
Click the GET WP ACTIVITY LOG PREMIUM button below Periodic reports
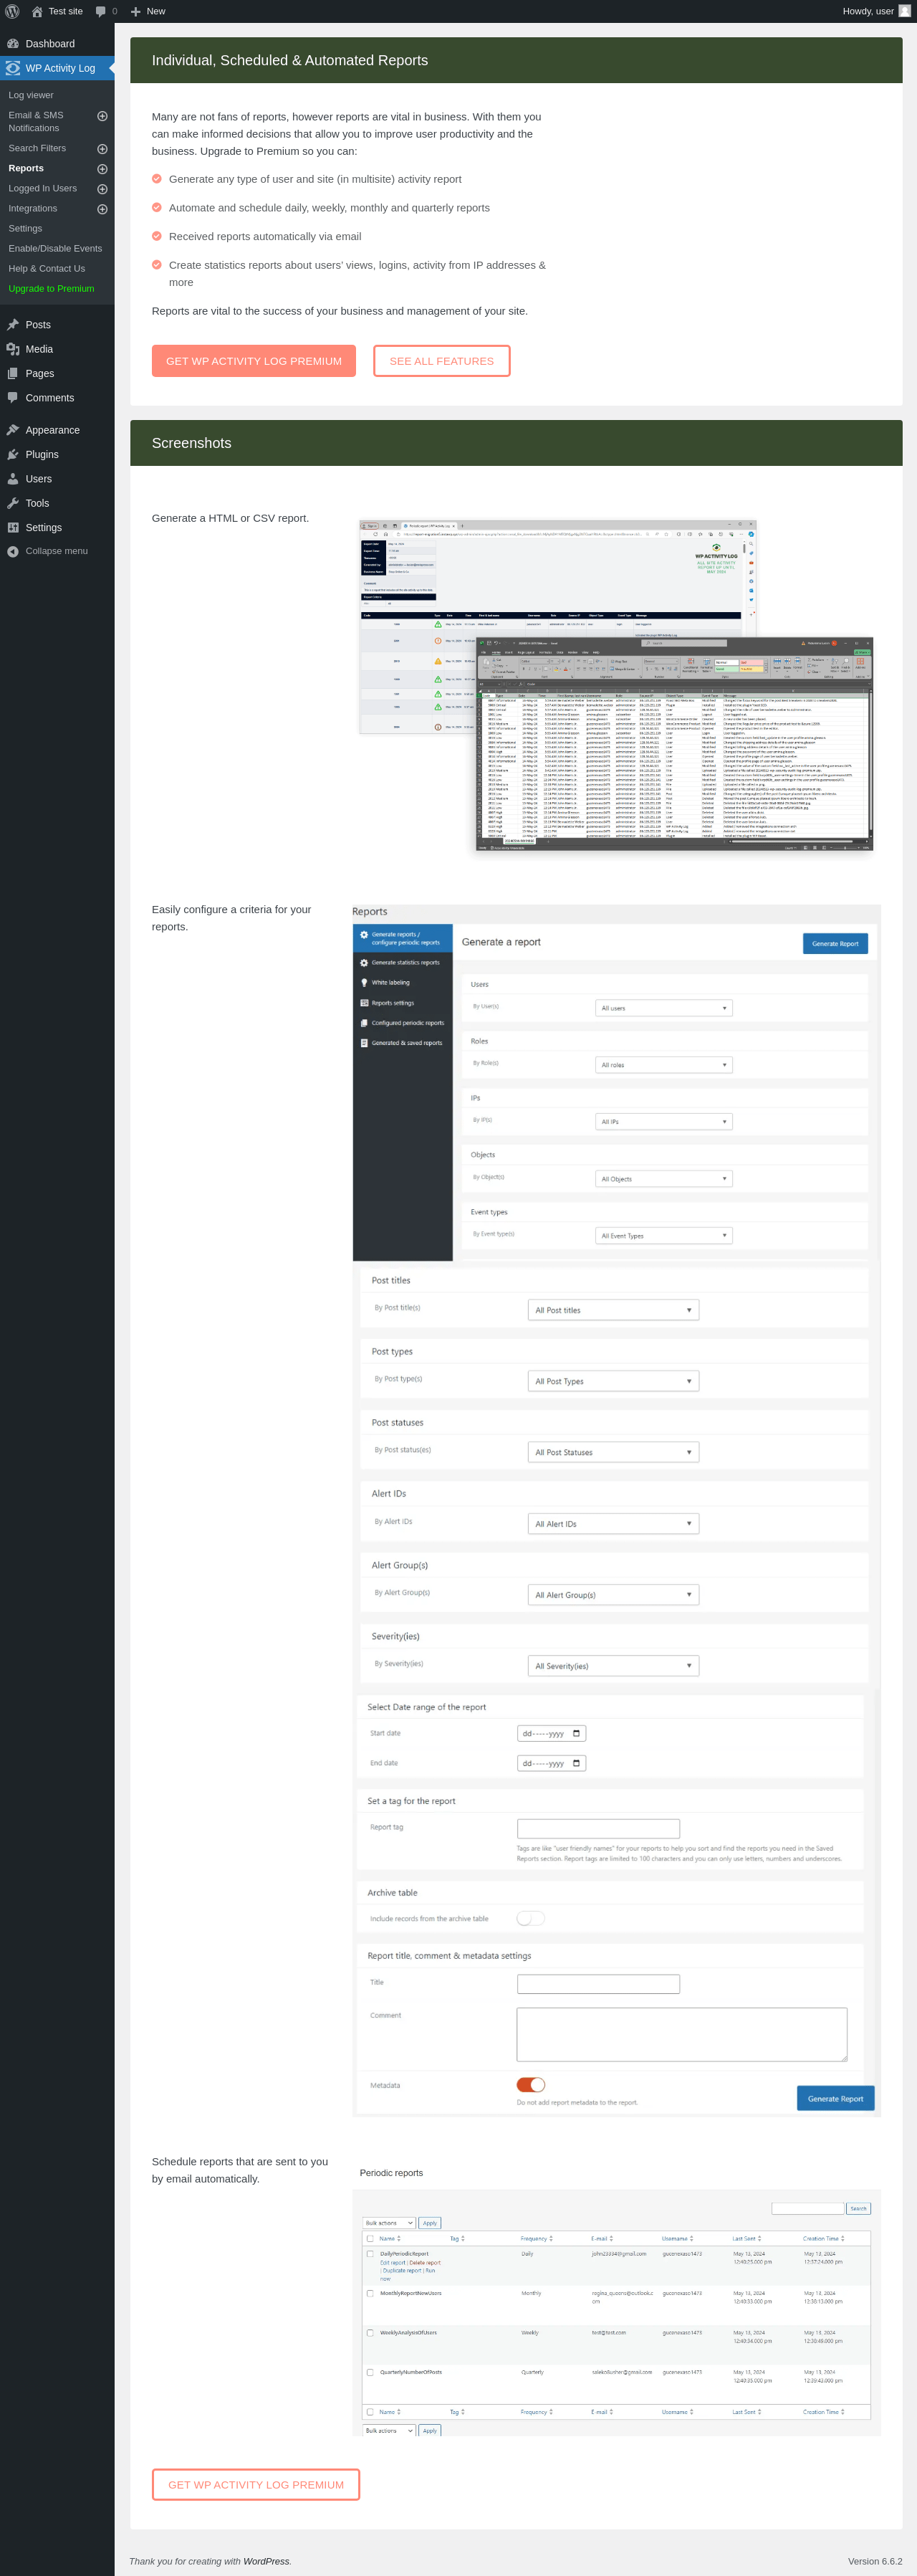[256, 2484]
